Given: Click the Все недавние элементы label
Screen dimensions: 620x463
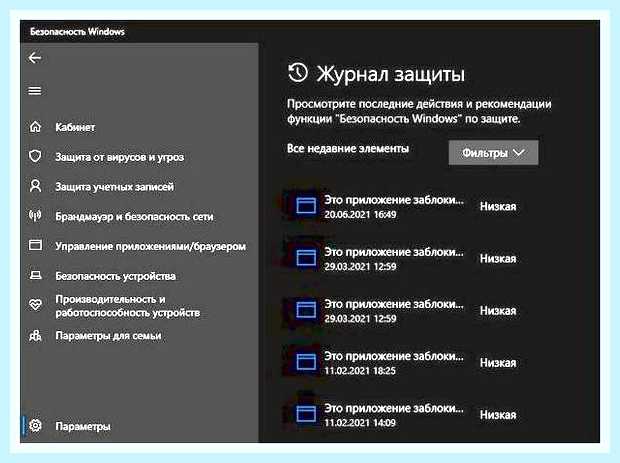Looking at the screenshot, I should click(348, 149).
